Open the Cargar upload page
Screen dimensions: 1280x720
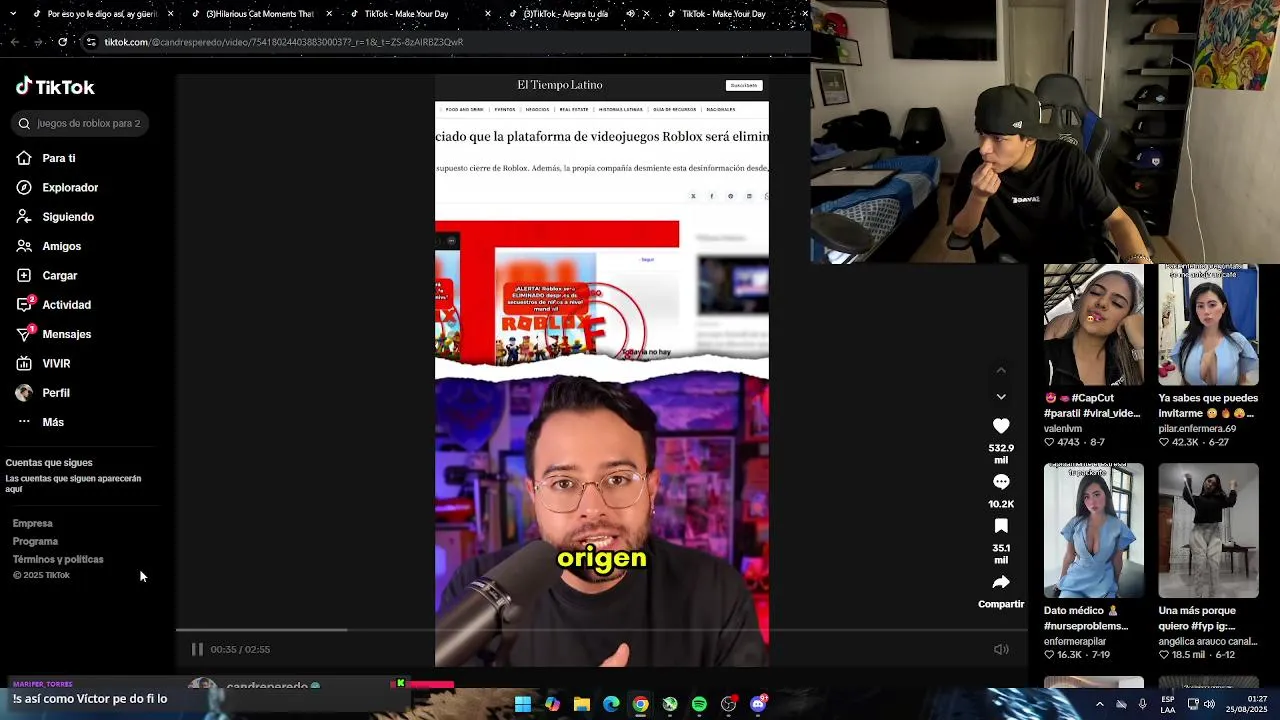47,275
